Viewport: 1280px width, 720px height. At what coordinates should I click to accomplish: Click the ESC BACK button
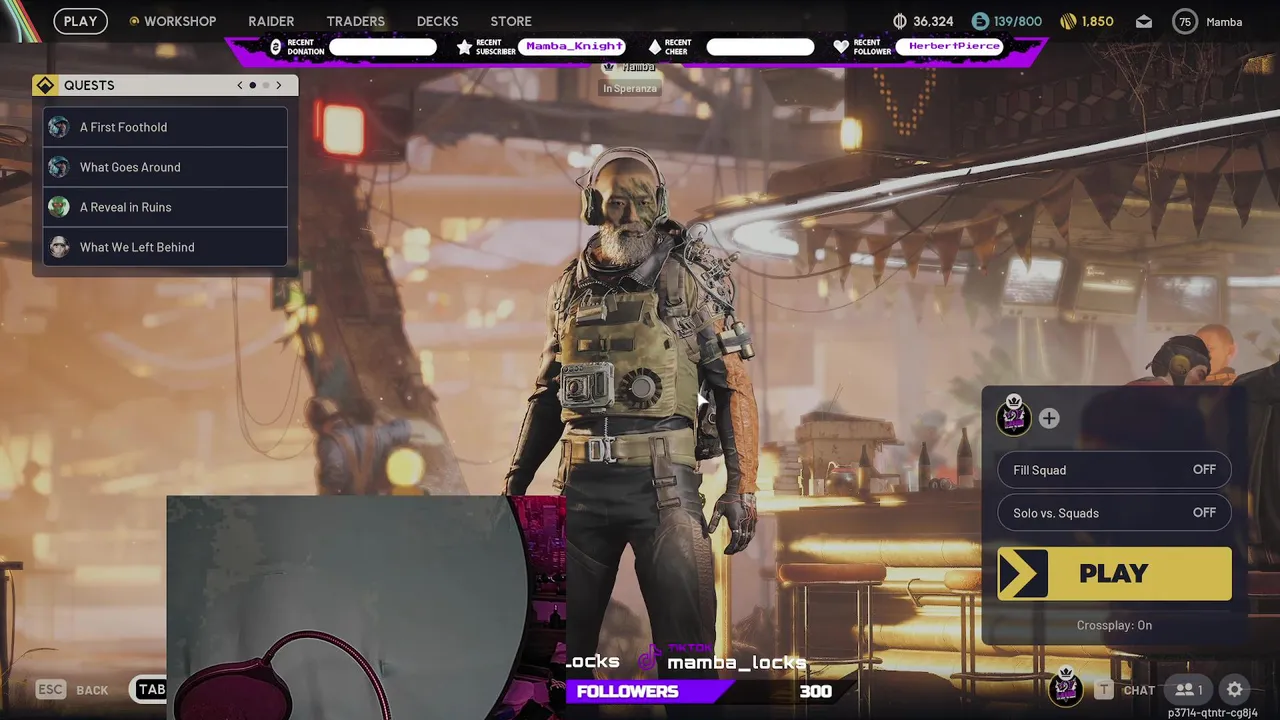[x=72, y=689]
